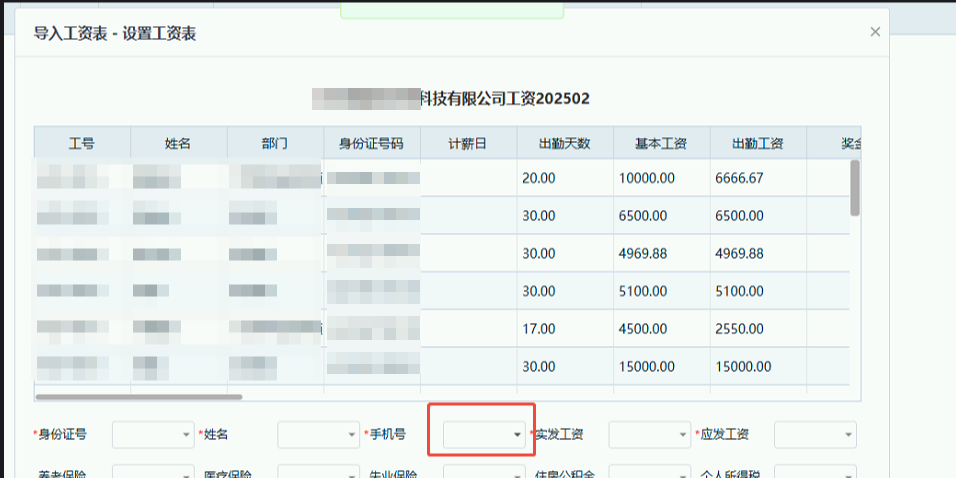Click the 姓名 column header
The width and height of the screenshot is (956, 478).
[x=179, y=143]
